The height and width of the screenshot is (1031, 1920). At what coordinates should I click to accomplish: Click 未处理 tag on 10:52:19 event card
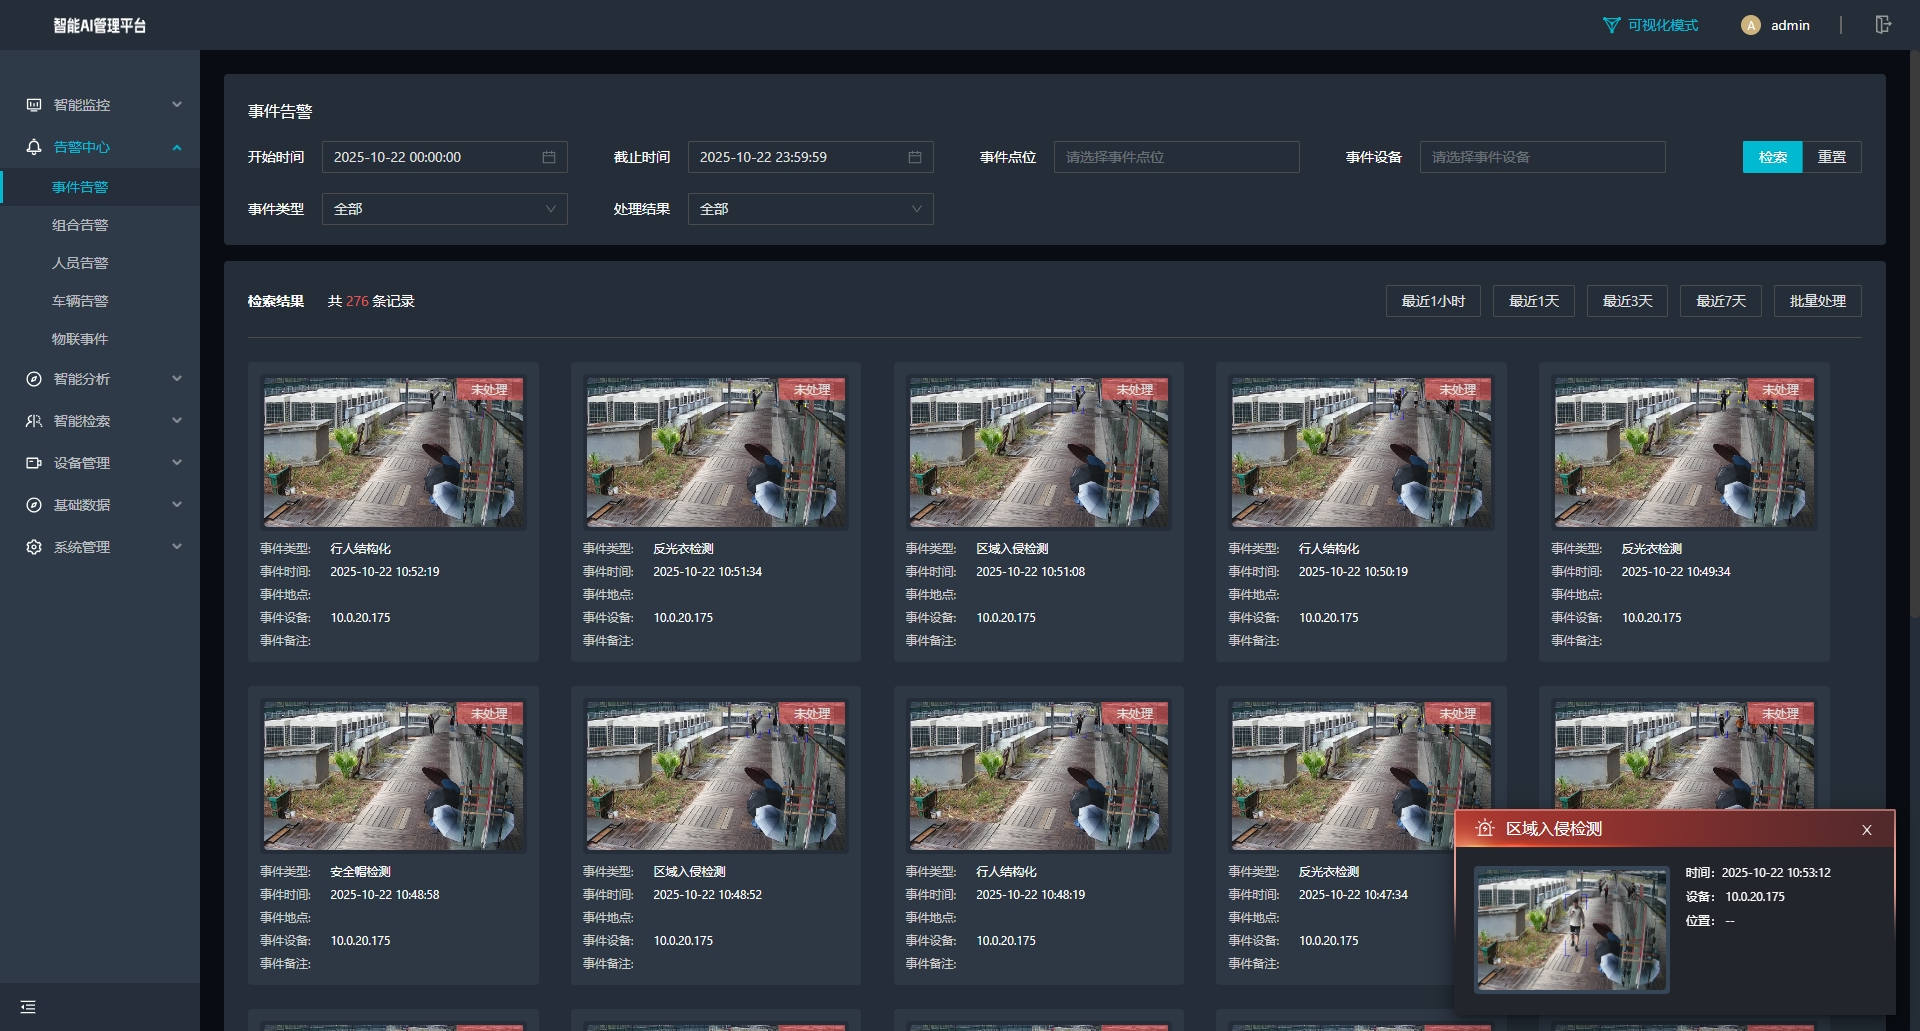pyautogui.click(x=490, y=390)
